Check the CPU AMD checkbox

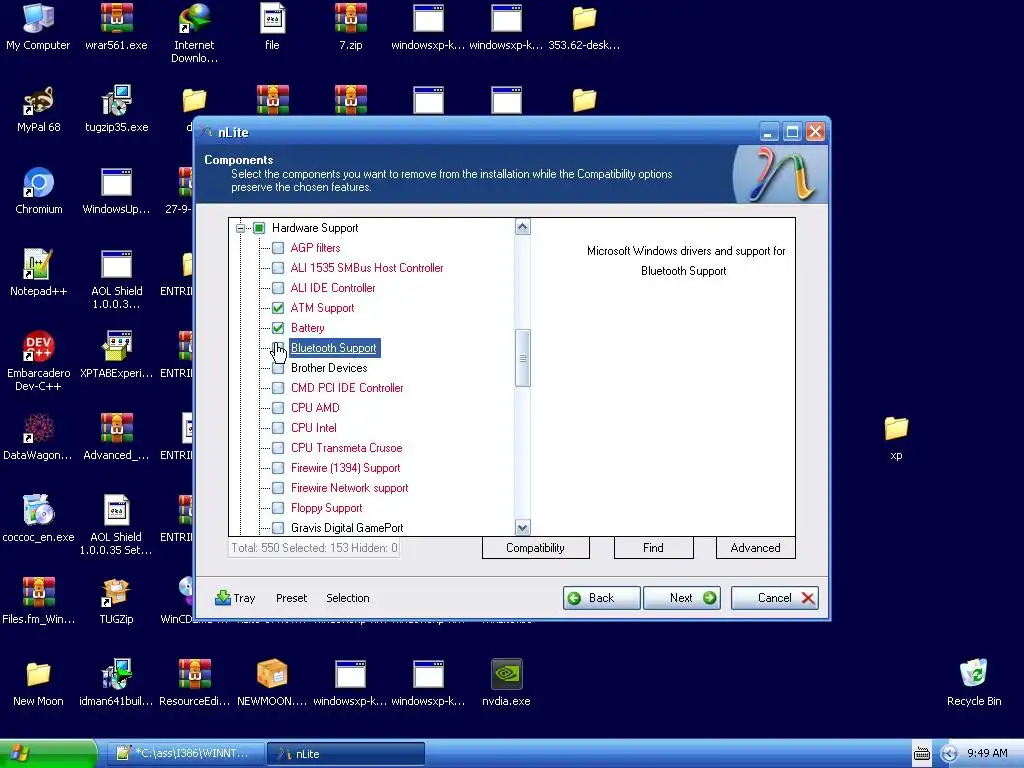tap(278, 408)
